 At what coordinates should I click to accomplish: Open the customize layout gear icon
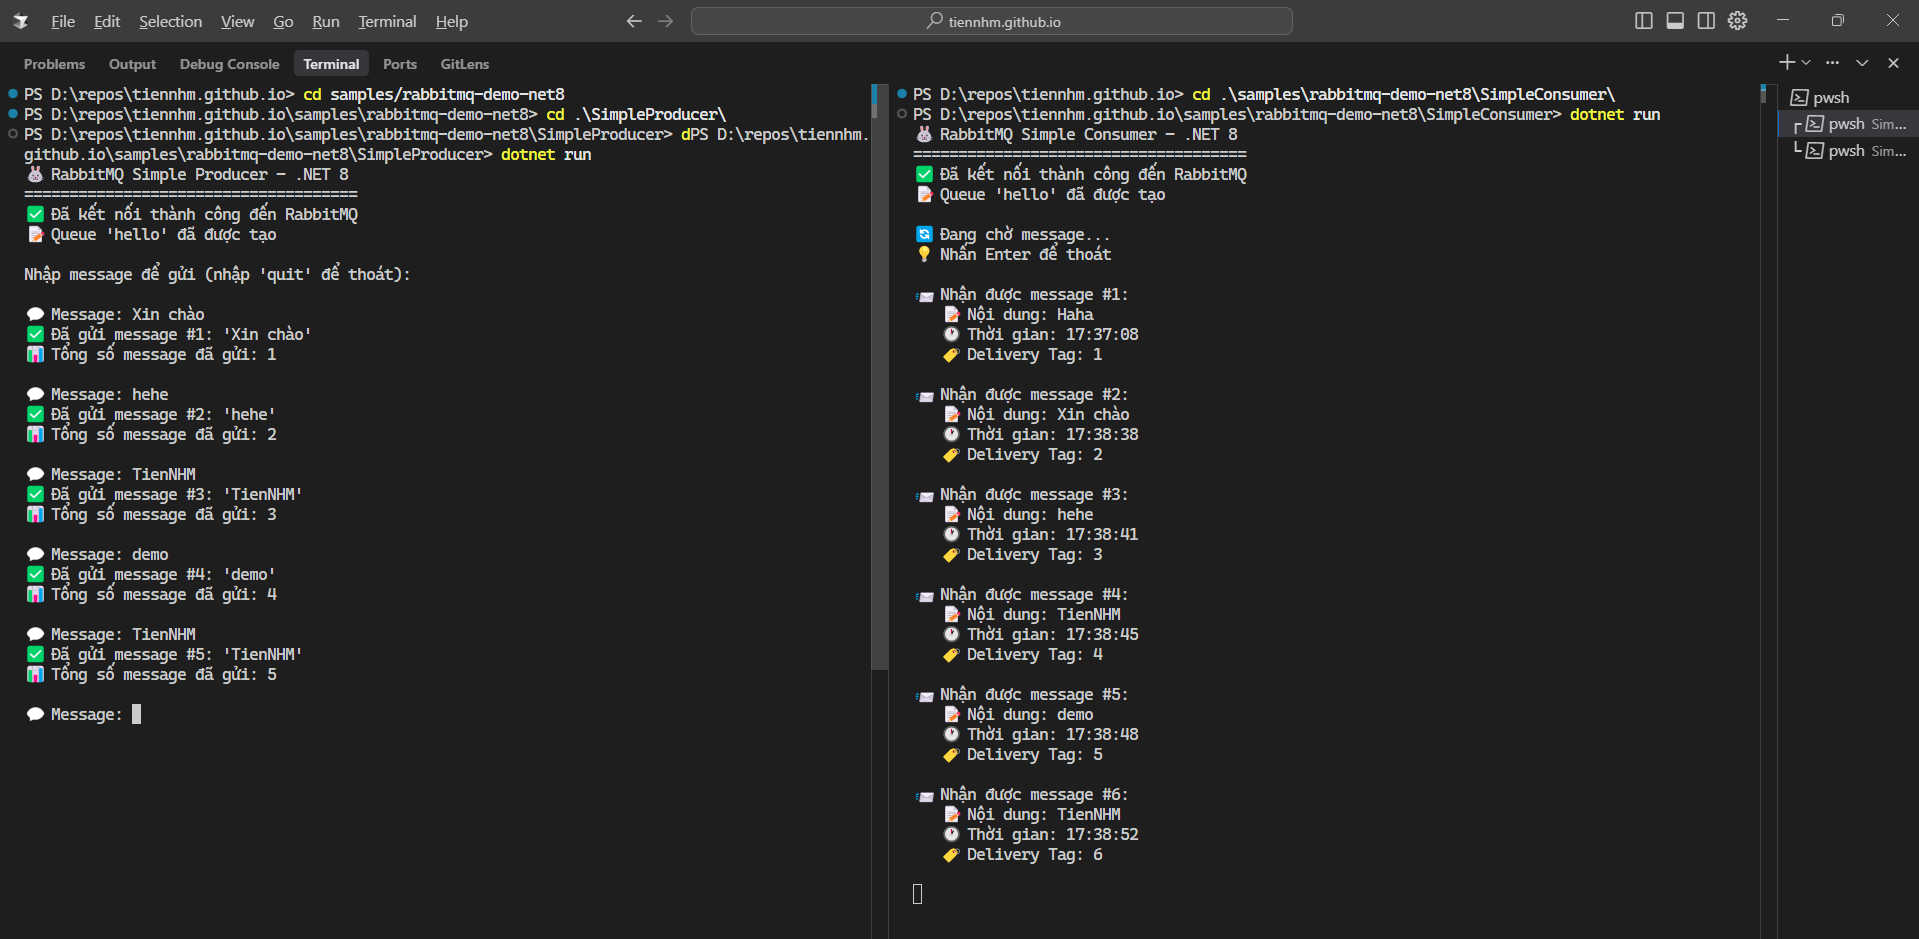coord(1738,21)
